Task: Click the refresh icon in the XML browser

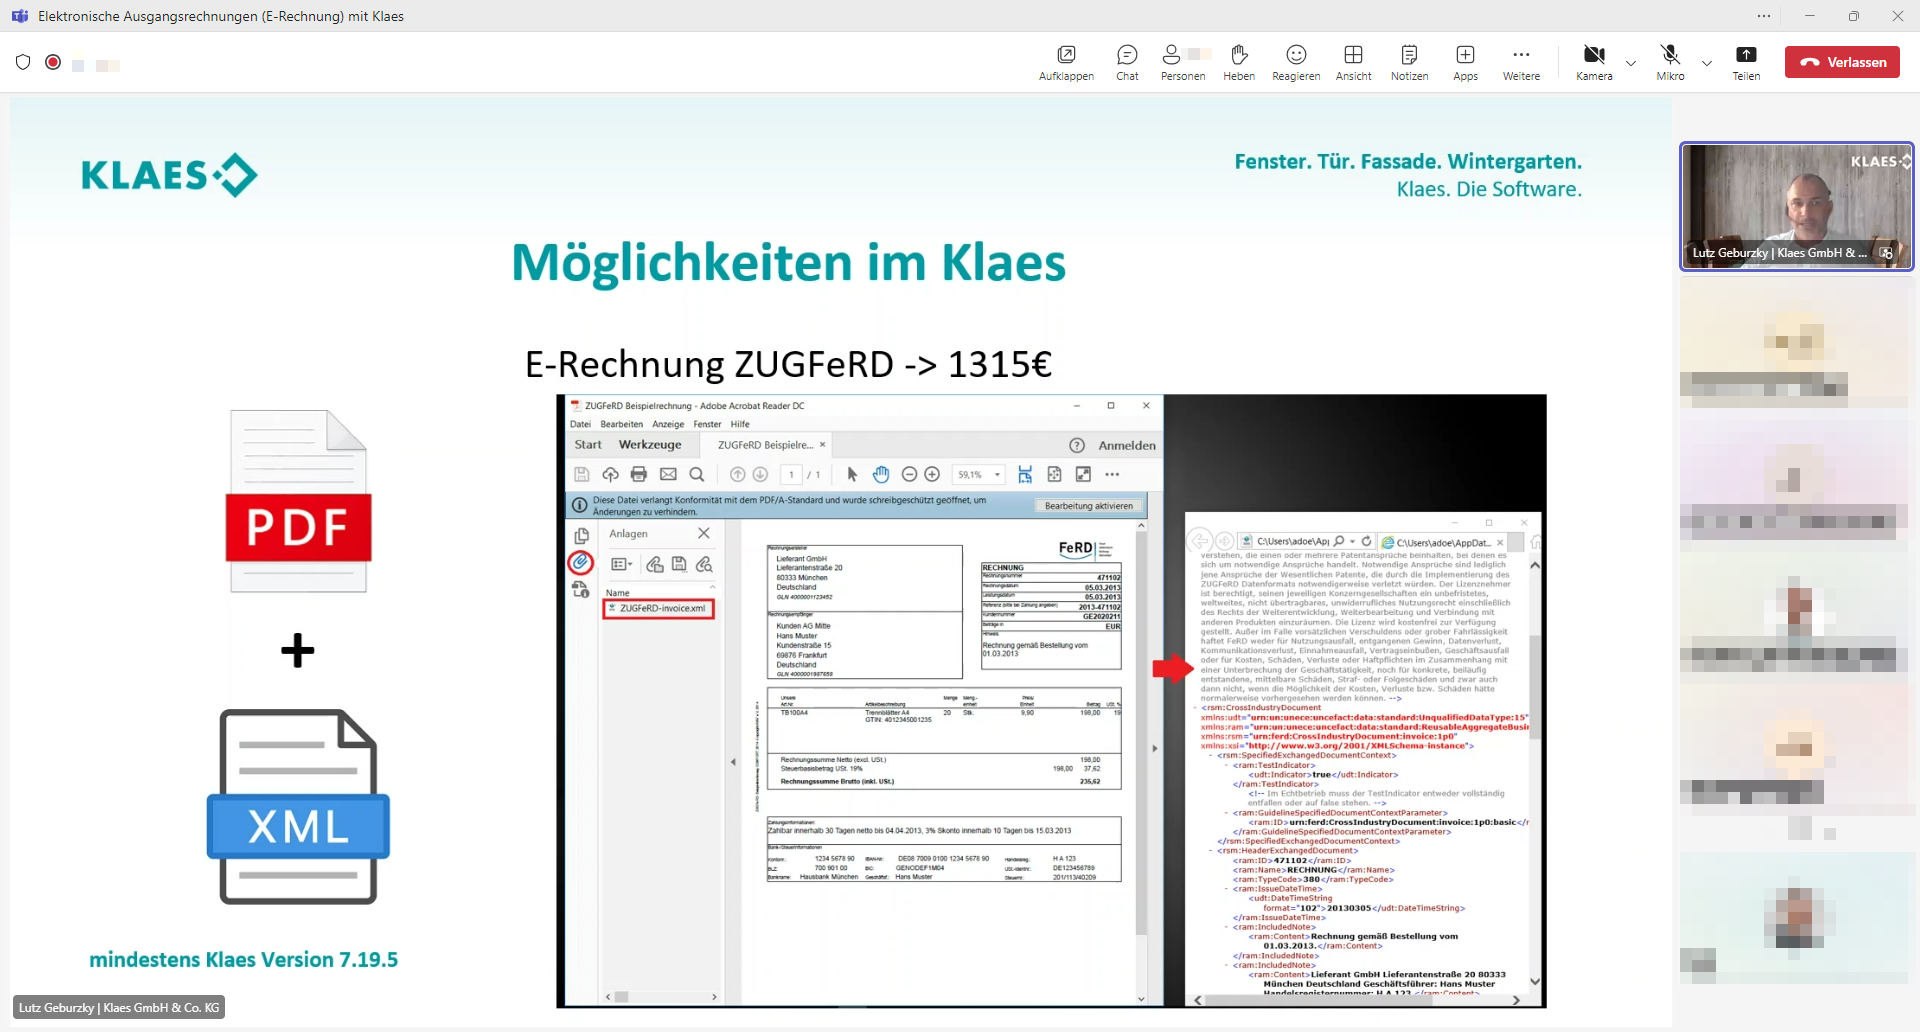Action: (x=1367, y=541)
